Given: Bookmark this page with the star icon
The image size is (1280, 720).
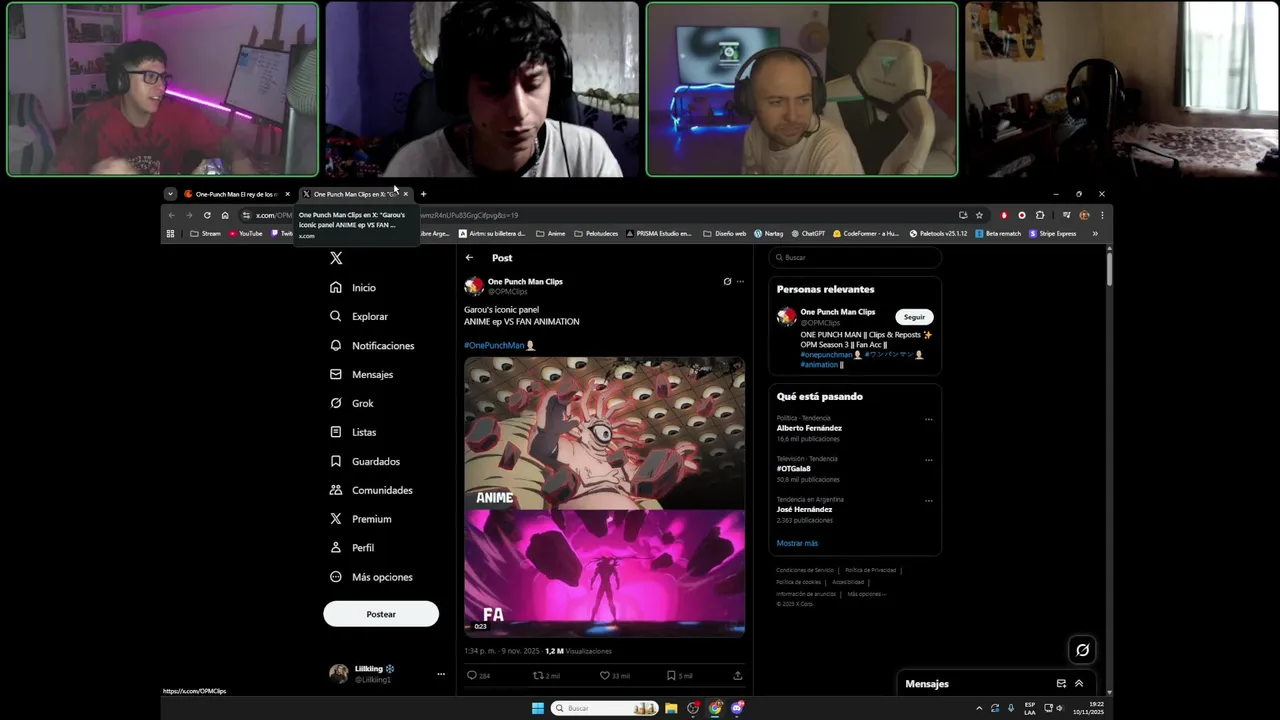Looking at the screenshot, I should (979, 215).
